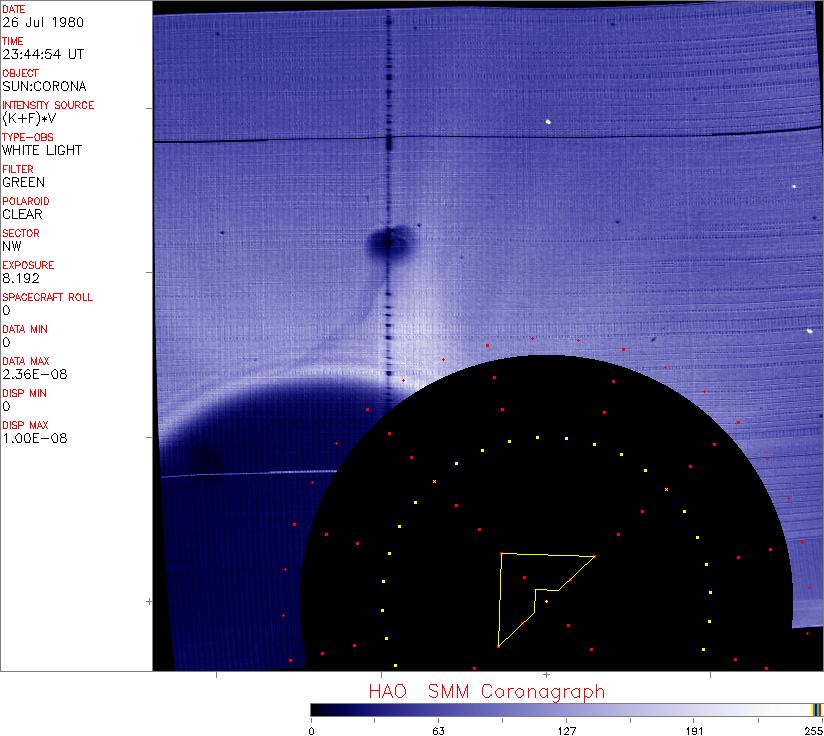Click the color bar label 63

[438, 728]
